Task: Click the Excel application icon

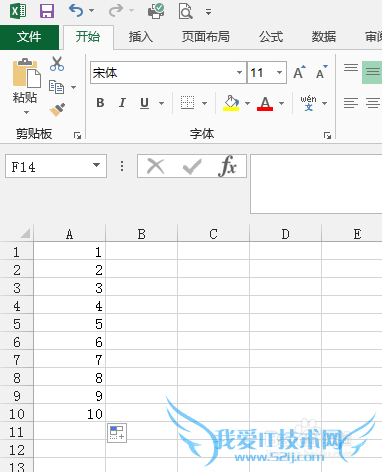Action: [18, 11]
